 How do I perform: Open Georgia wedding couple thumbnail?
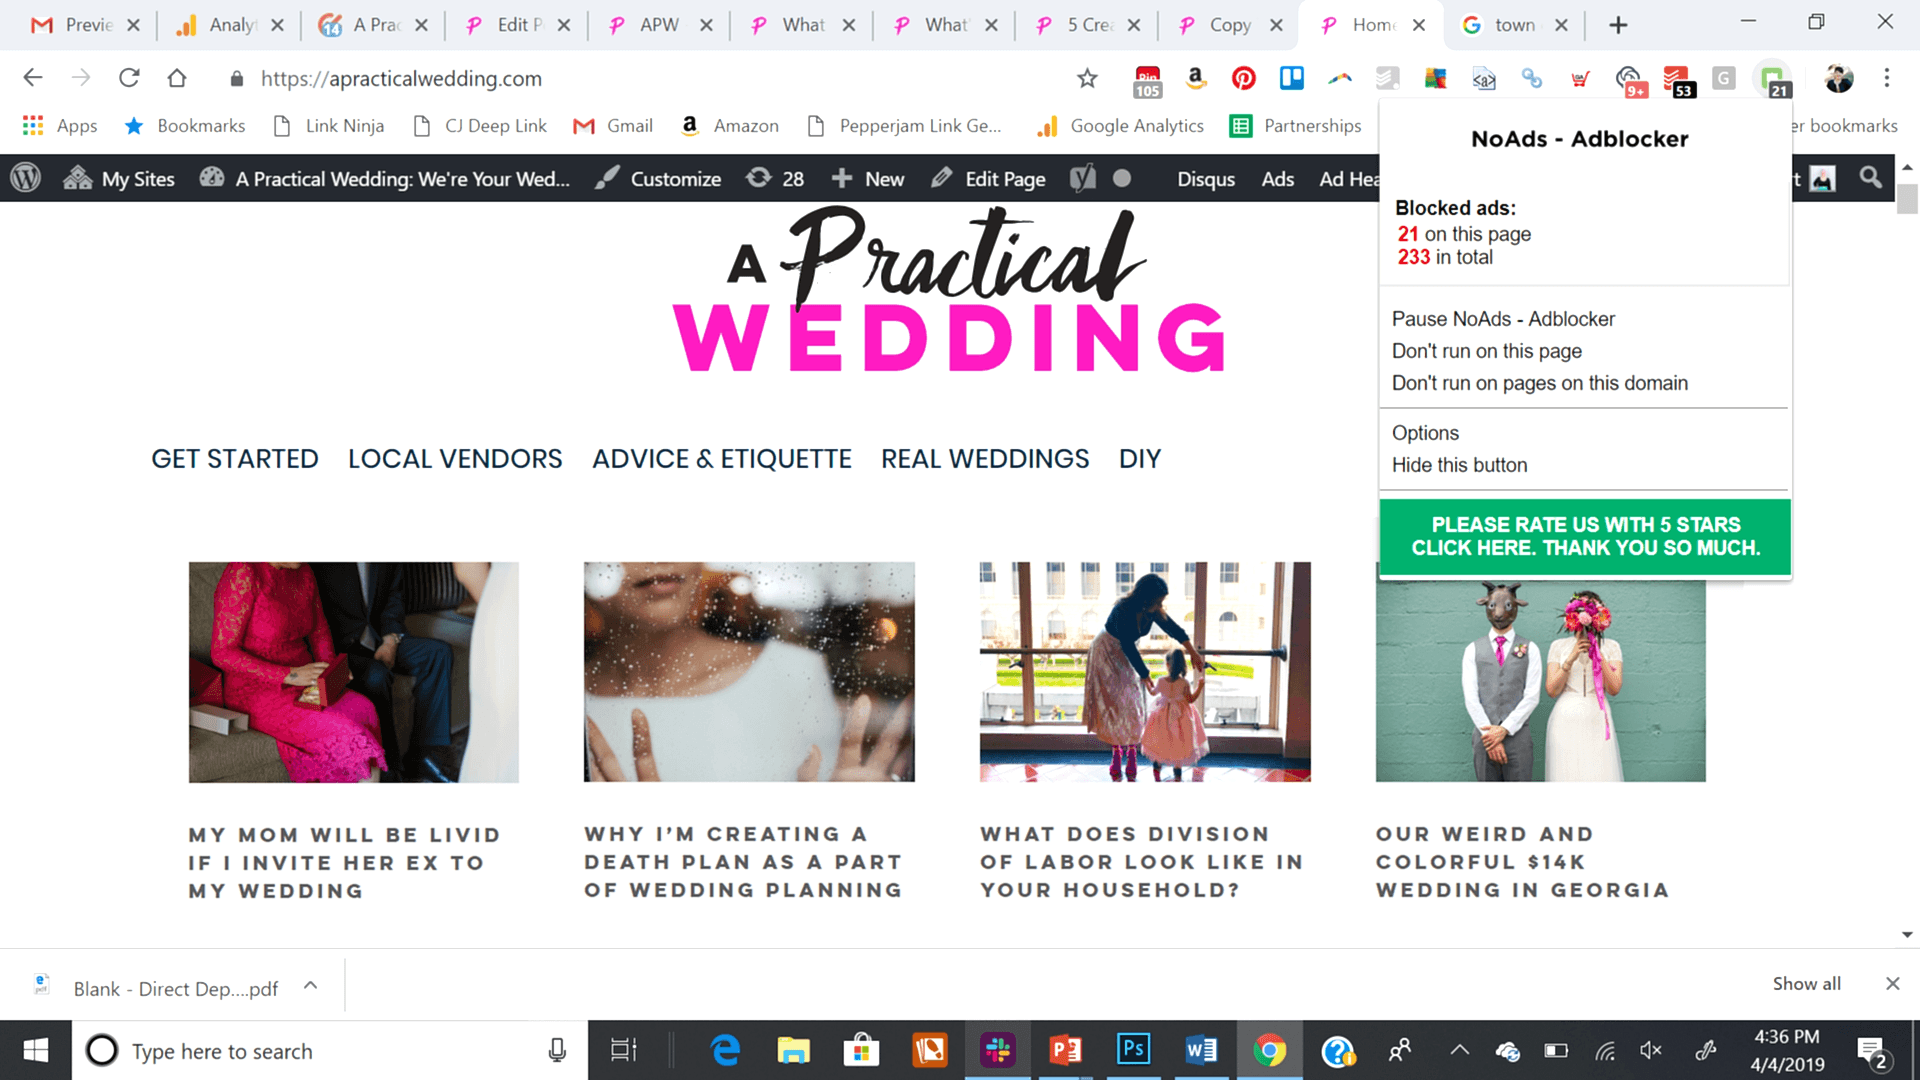pos(1540,680)
